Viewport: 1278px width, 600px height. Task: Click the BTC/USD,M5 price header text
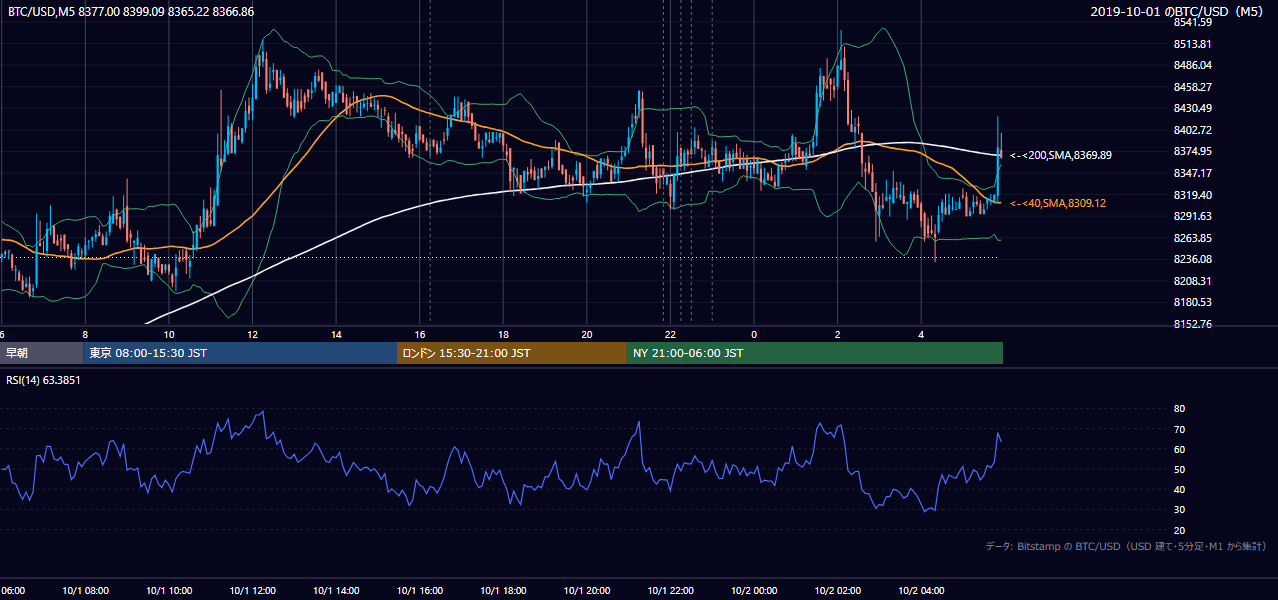131,11
